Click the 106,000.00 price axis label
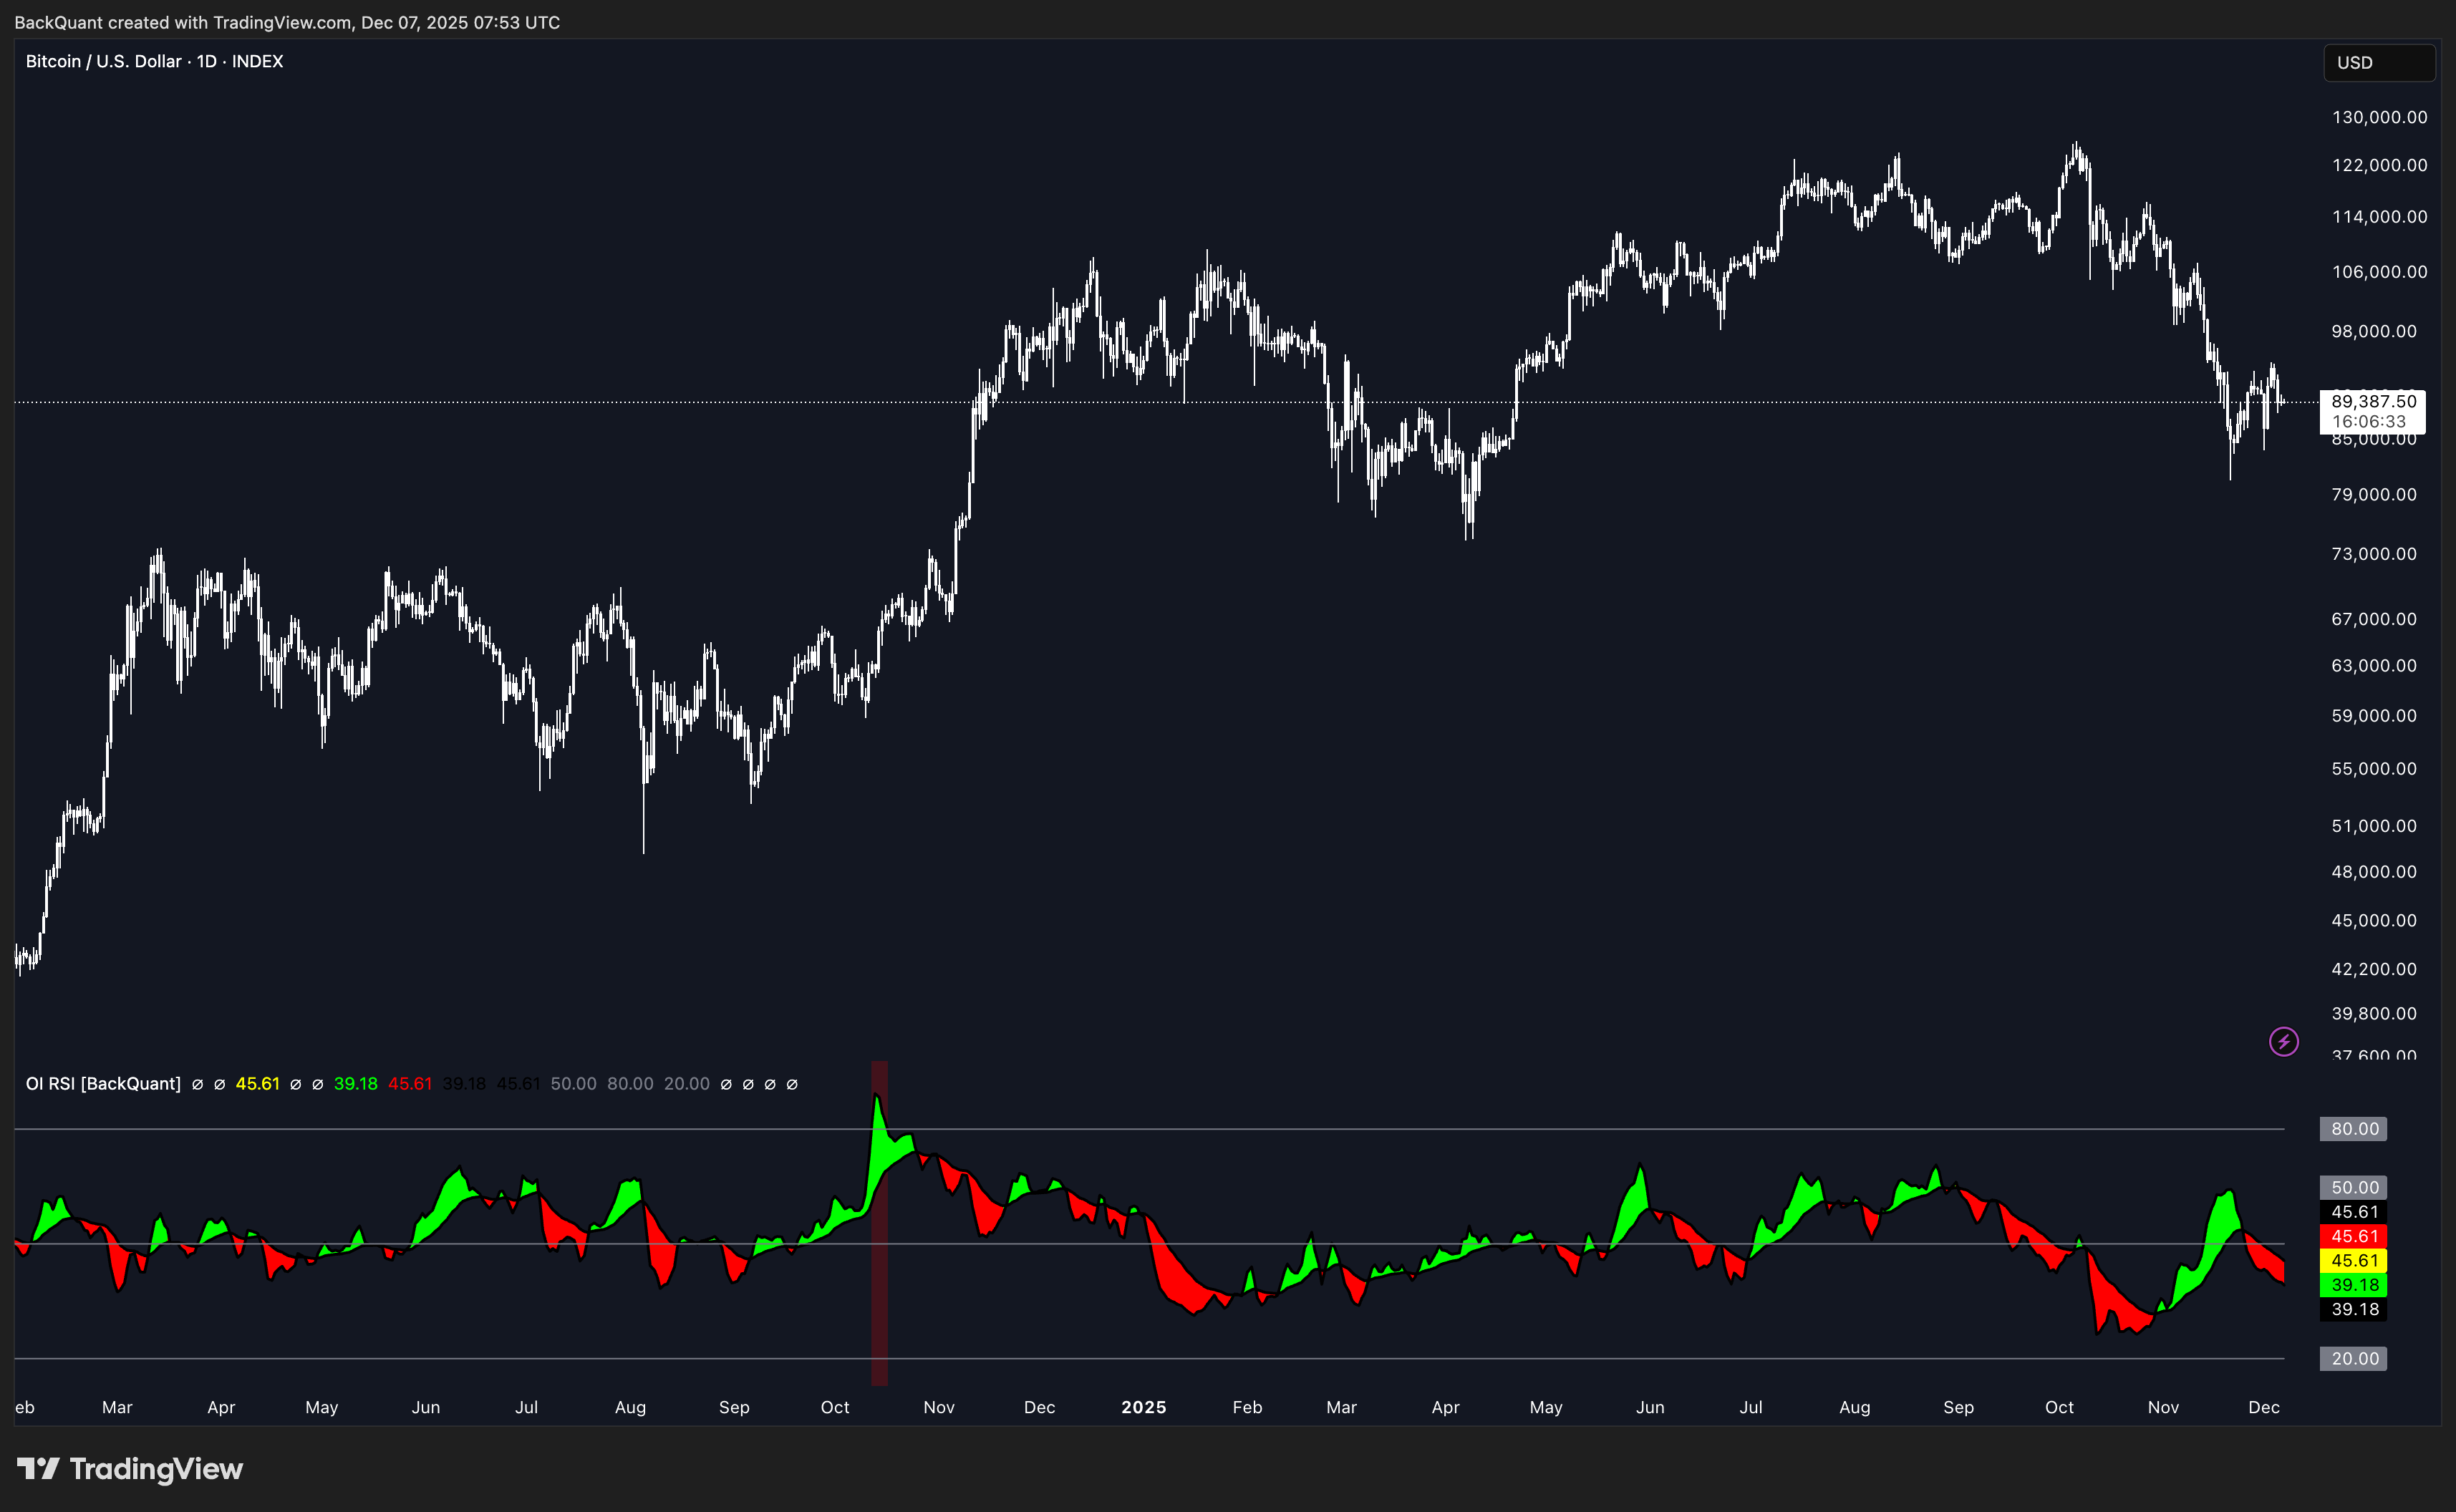This screenshot has width=2456, height=1512. coord(2379,272)
